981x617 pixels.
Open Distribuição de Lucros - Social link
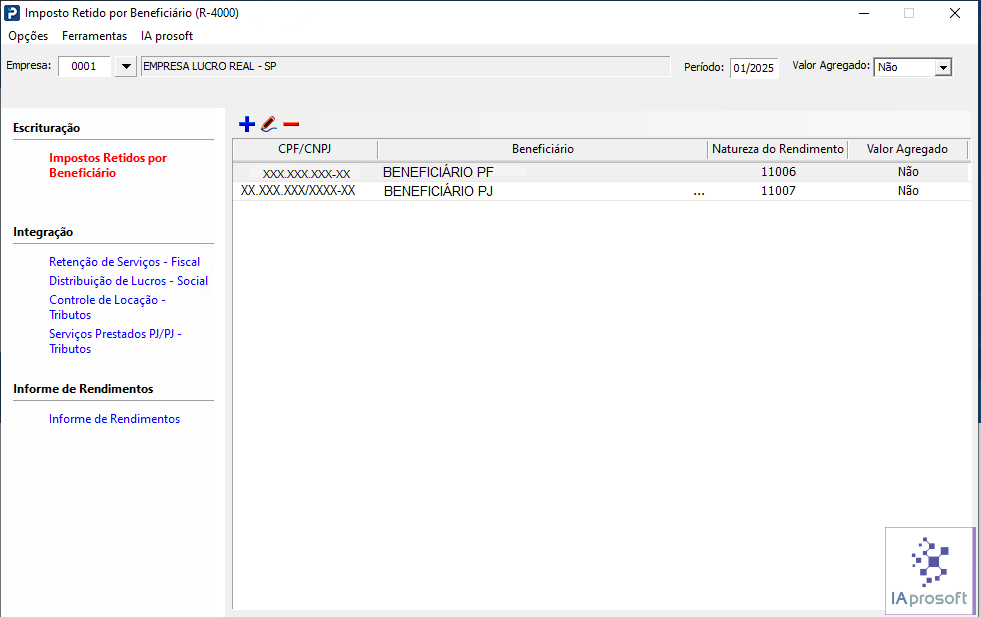click(128, 280)
